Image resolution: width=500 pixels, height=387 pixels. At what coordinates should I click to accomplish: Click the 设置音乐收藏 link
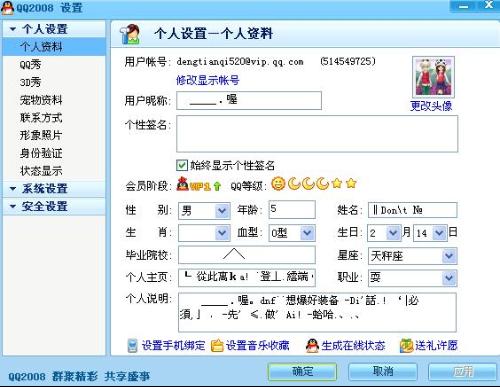tap(258, 345)
